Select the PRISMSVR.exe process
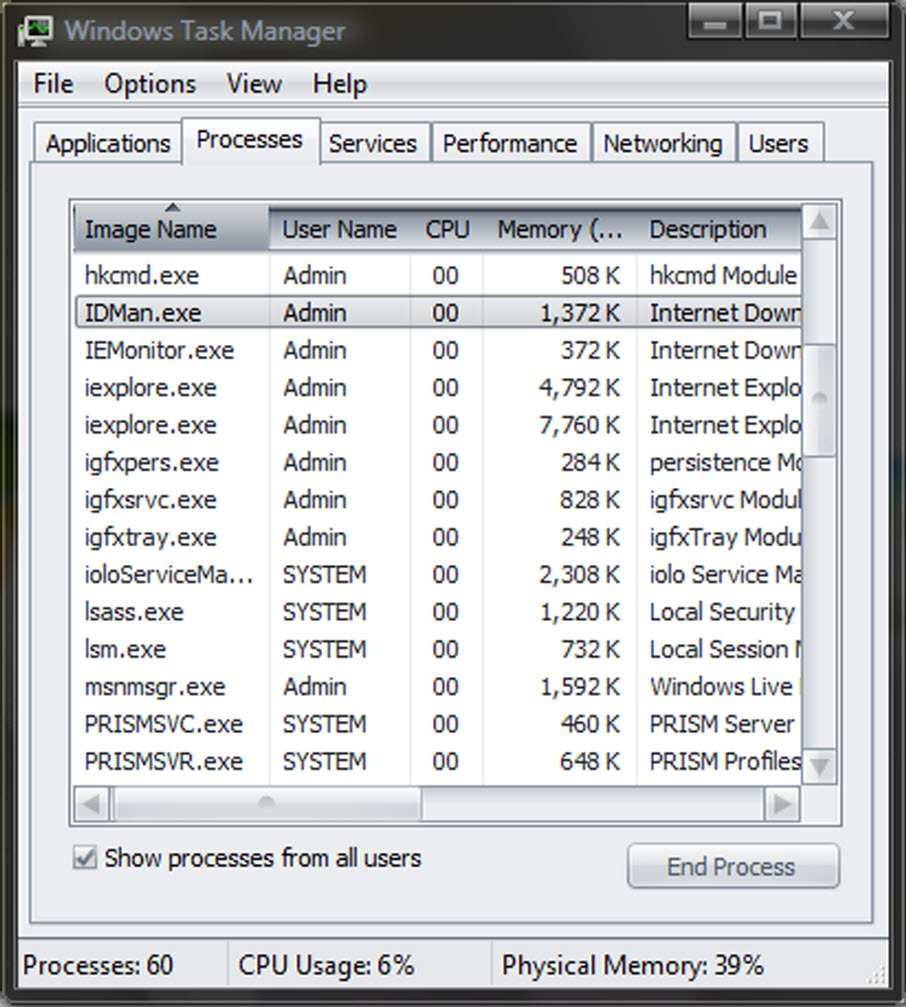 [438, 761]
